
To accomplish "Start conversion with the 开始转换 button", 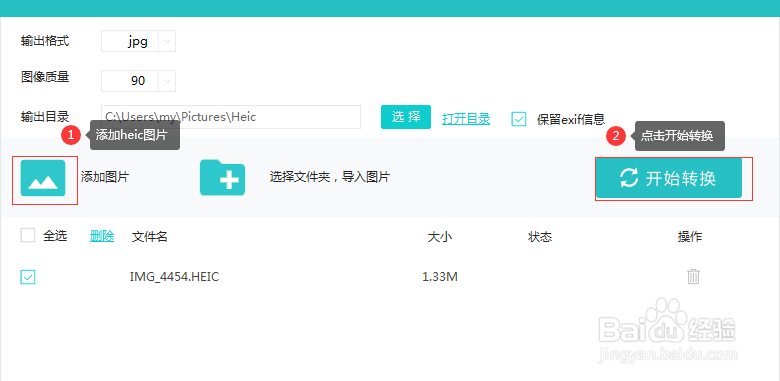I will (x=669, y=179).
